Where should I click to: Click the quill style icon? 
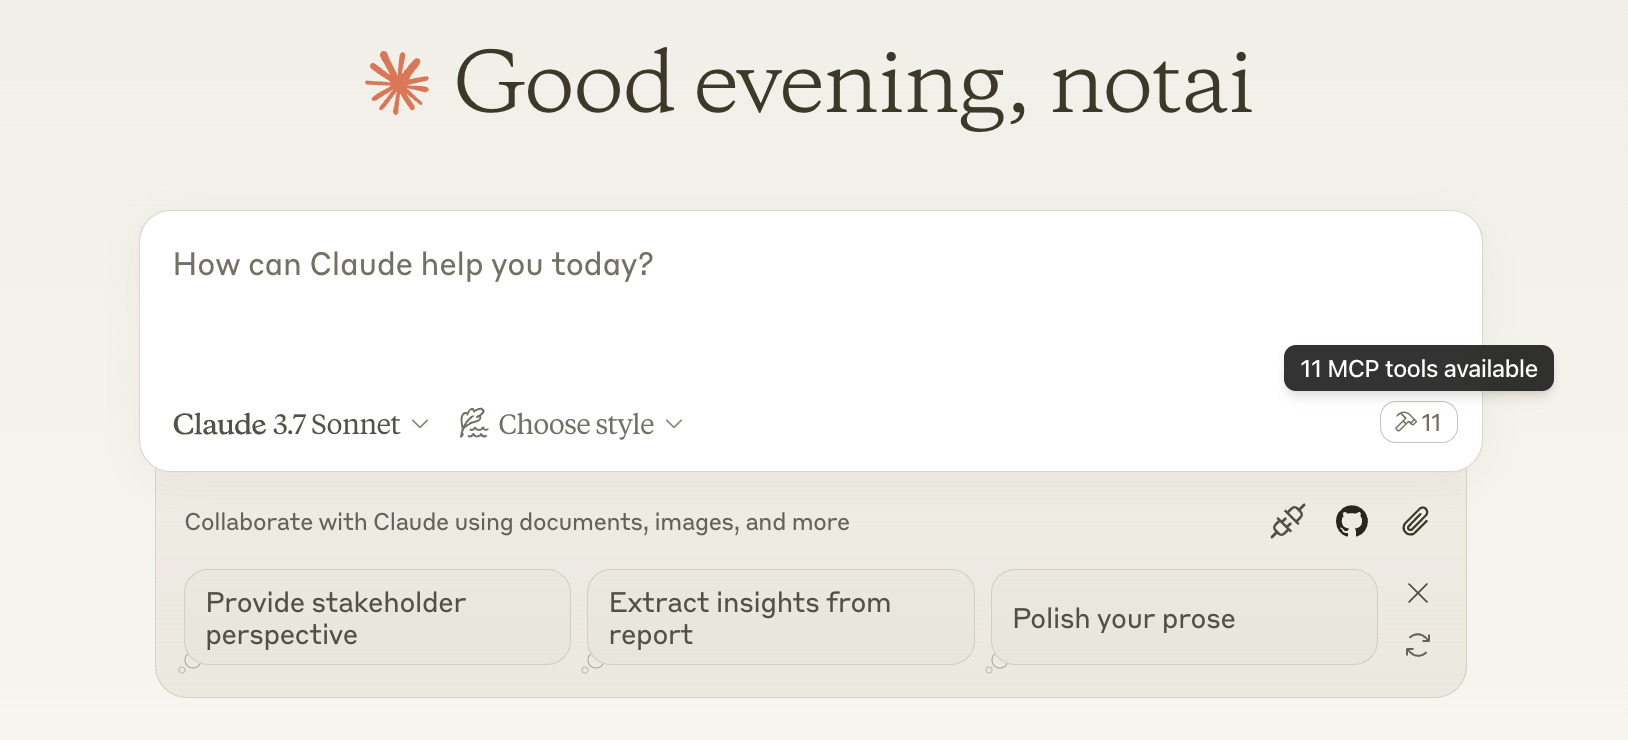coord(473,424)
